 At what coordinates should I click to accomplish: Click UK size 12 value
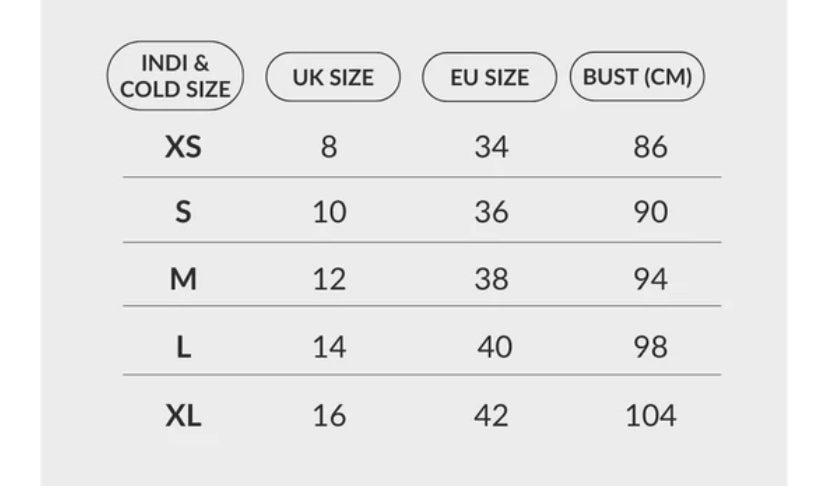pyautogui.click(x=330, y=278)
